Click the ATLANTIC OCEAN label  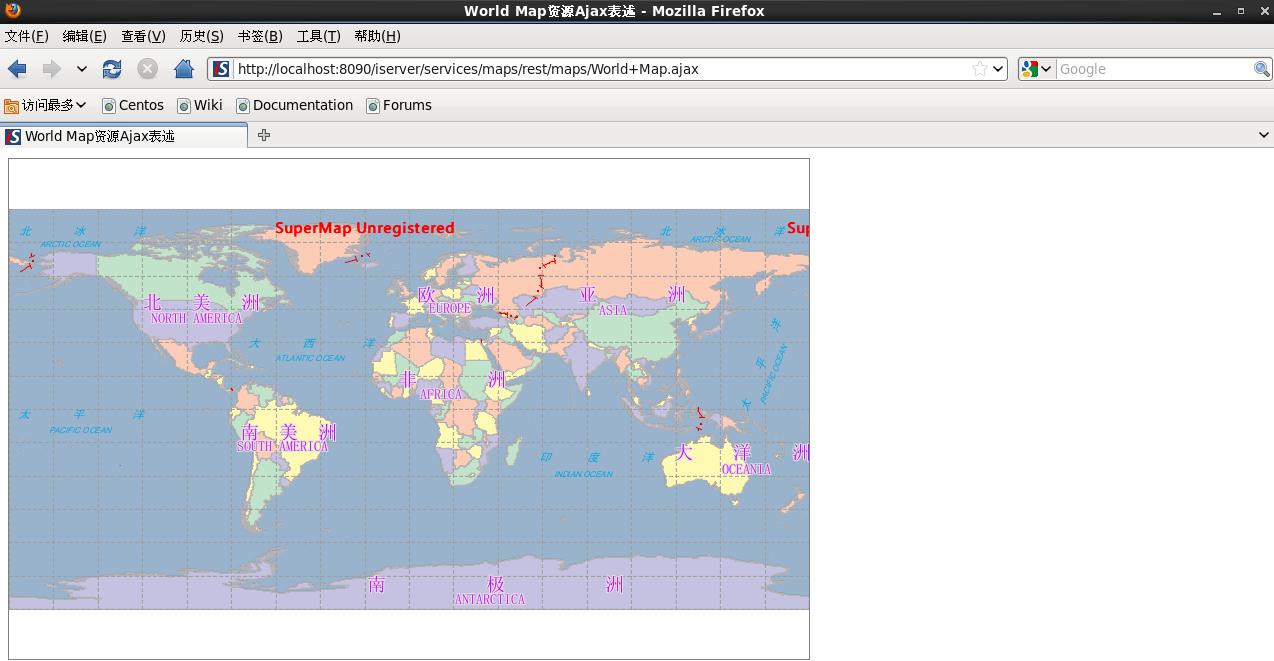[310, 358]
